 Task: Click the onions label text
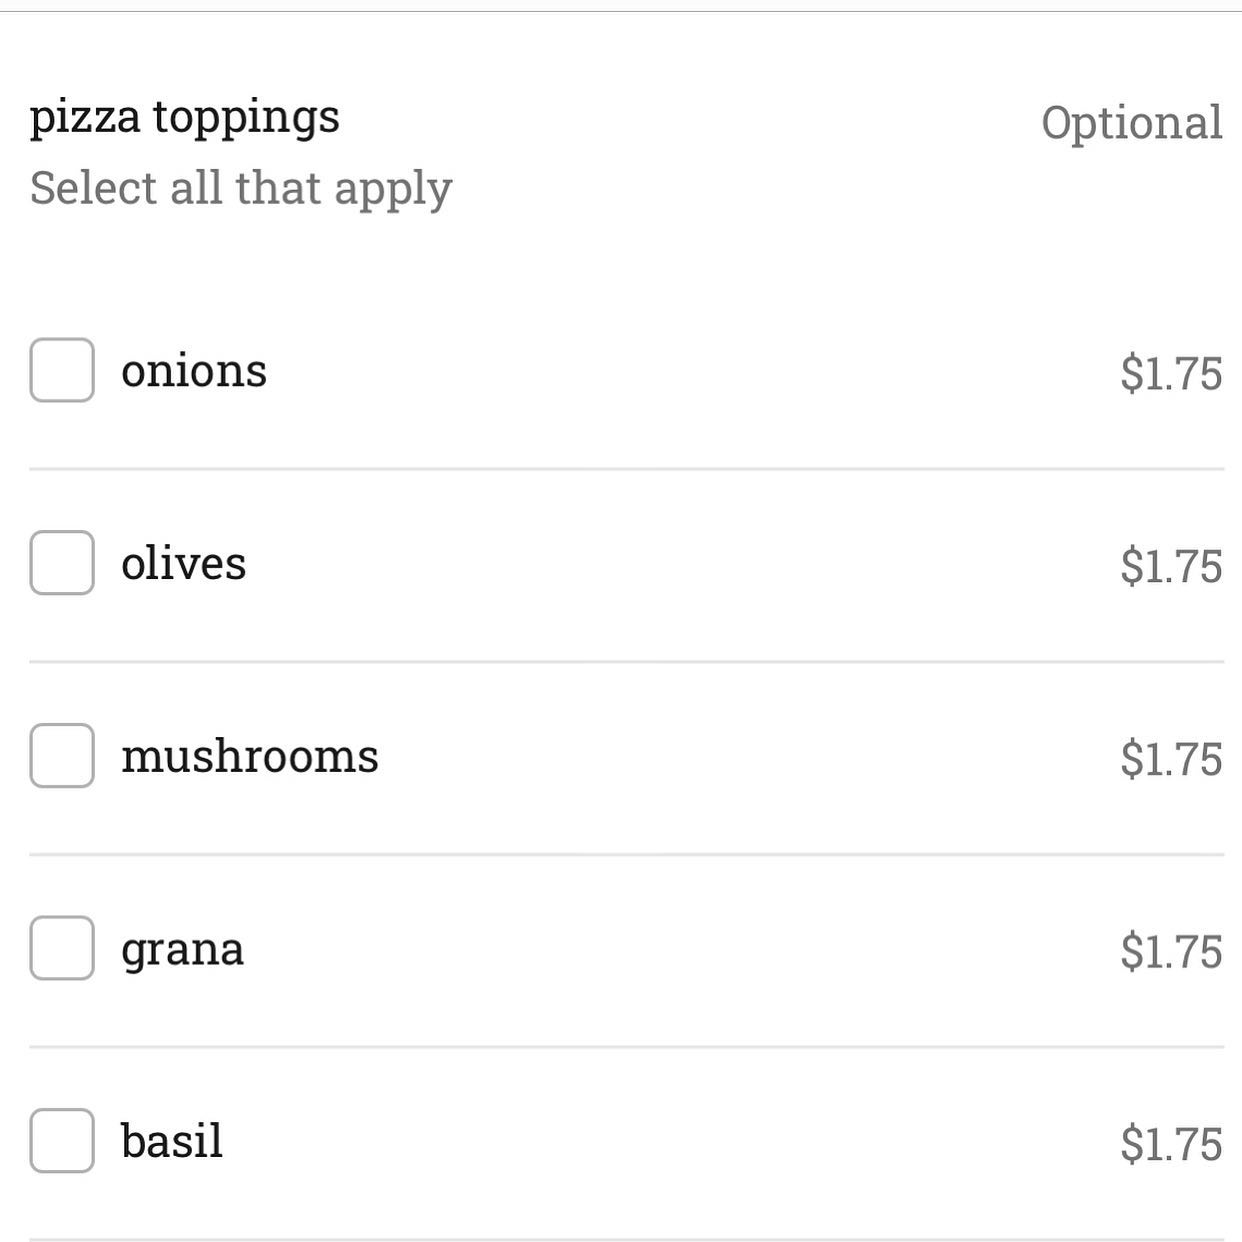coord(194,372)
